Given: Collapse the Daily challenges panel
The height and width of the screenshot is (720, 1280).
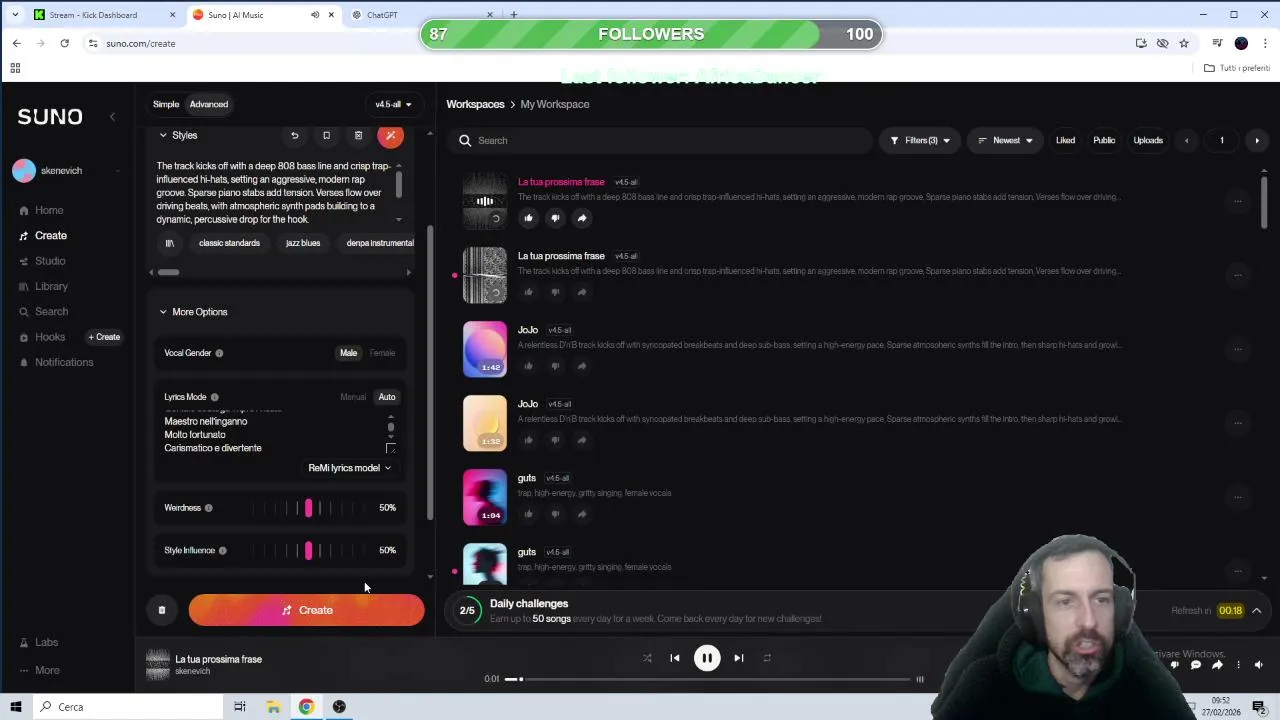Looking at the screenshot, I should tap(1257, 611).
